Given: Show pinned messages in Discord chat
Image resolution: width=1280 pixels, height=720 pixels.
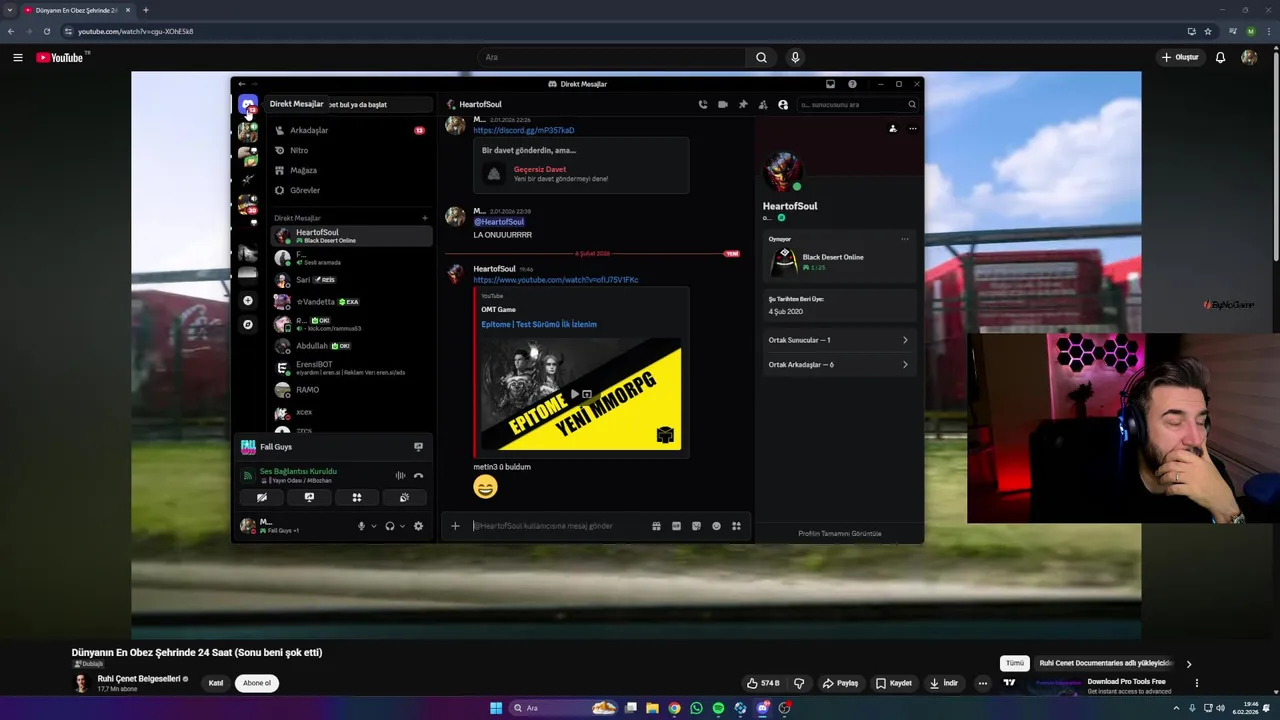Looking at the screenshot, I should pos(743,104).
